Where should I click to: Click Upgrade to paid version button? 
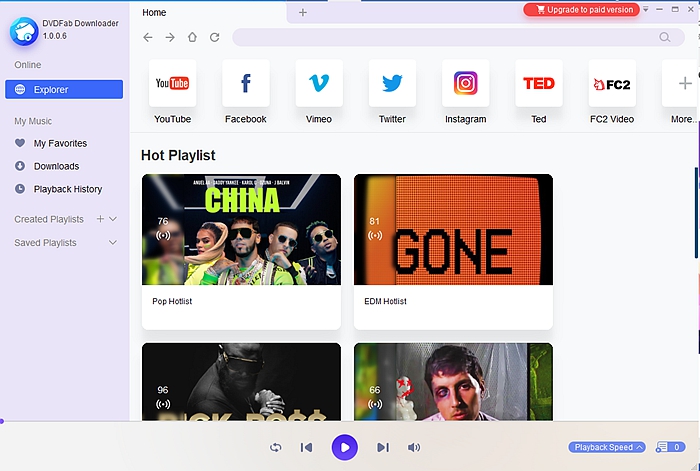(x=581, y=9)
